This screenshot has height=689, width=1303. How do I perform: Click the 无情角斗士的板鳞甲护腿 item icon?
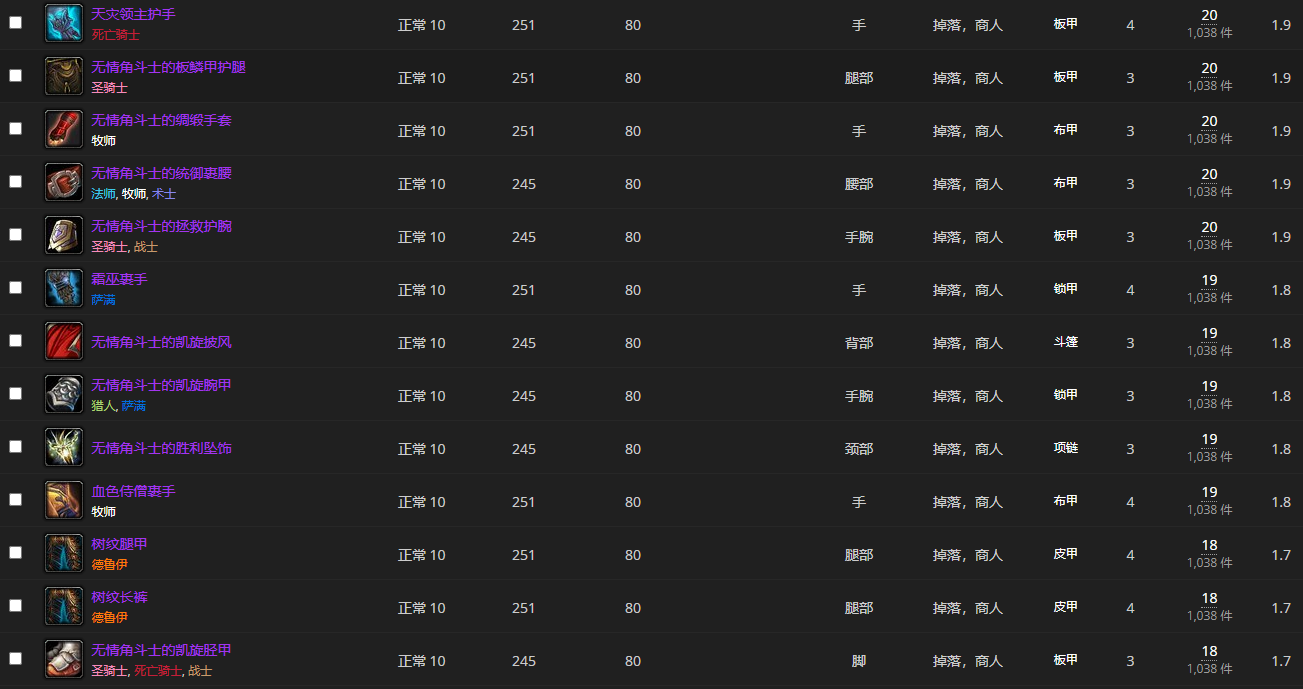(64, 76)
